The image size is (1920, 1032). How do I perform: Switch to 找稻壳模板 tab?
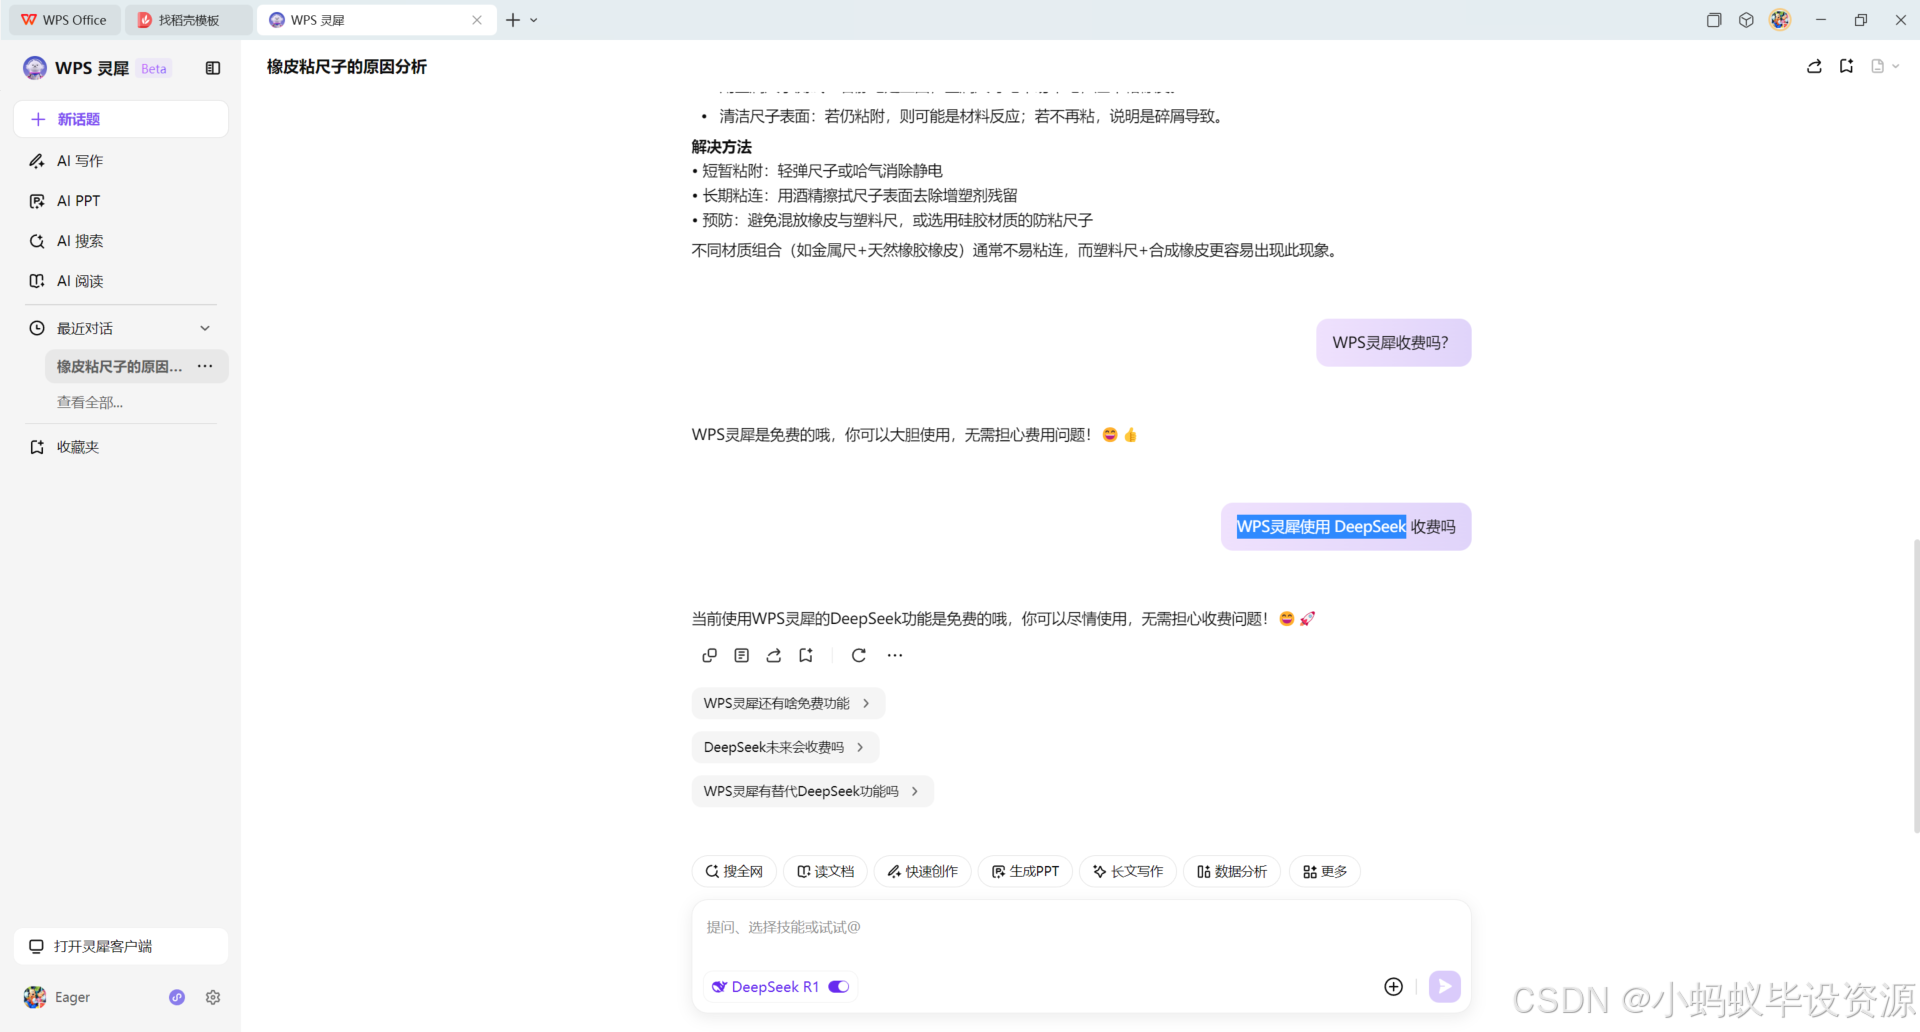click(188, 20)
